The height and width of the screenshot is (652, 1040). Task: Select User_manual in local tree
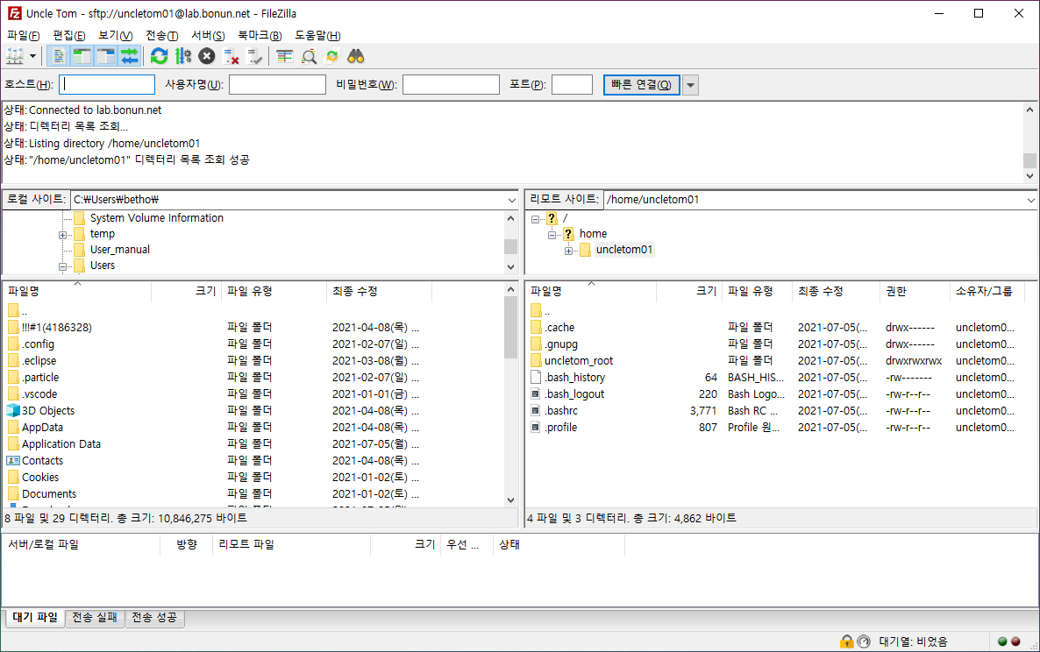[x=119, y=249]
